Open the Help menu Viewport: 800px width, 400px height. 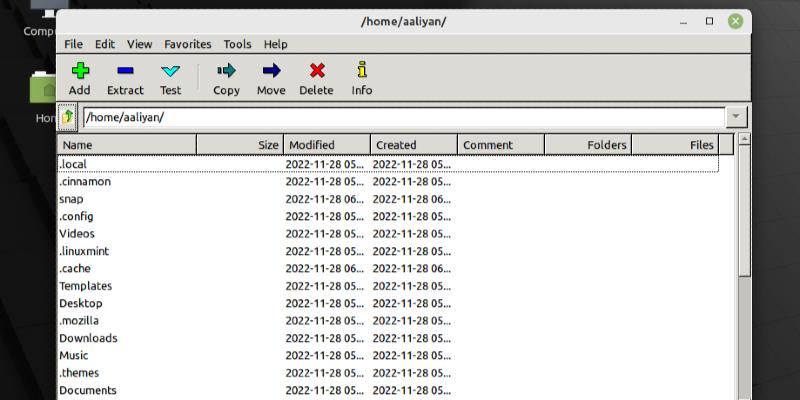click(276, 44)
